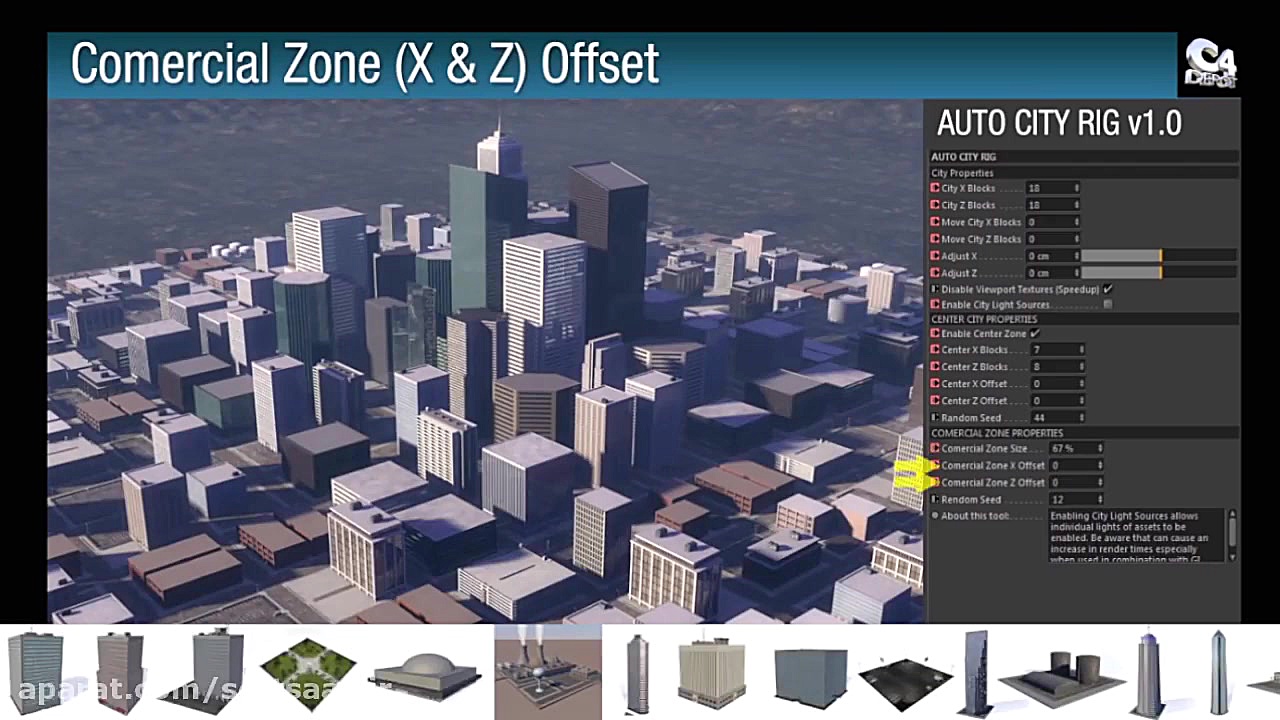Toggle the animation icon for Center Z Blocks
Screen dimensions: 1280x720
935,367
